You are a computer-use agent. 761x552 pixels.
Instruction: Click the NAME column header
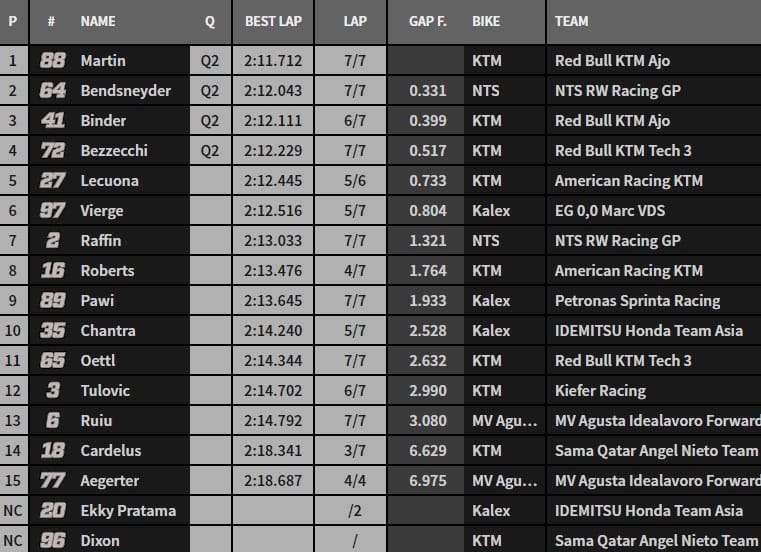pyautogui.click(x=98, y=21)
